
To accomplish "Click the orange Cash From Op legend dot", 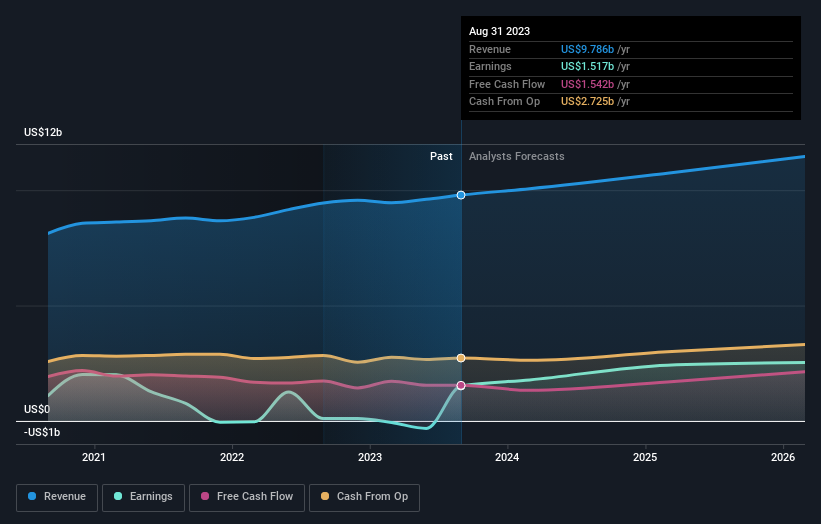I will (325, 496).
